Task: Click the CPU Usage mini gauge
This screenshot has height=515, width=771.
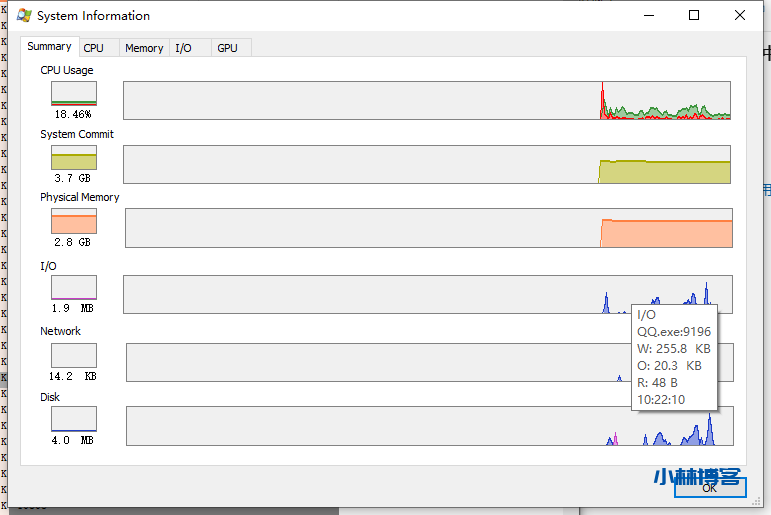Action: (x=74, y=93)
